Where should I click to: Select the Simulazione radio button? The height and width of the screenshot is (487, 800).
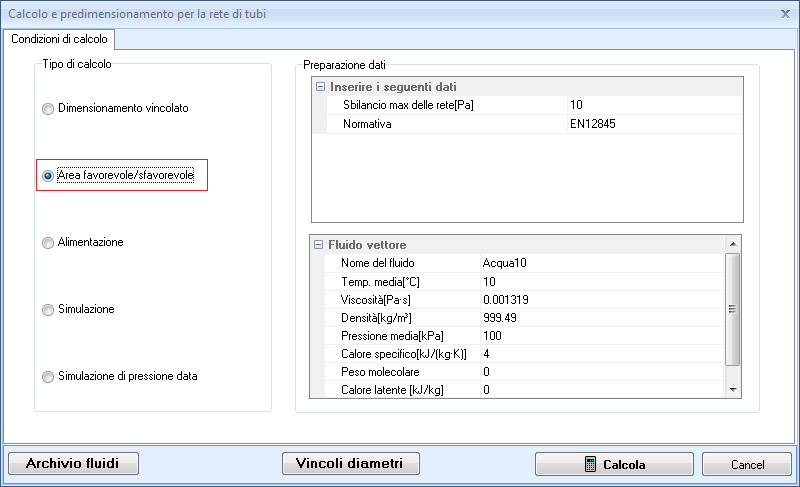pos(48,310)
